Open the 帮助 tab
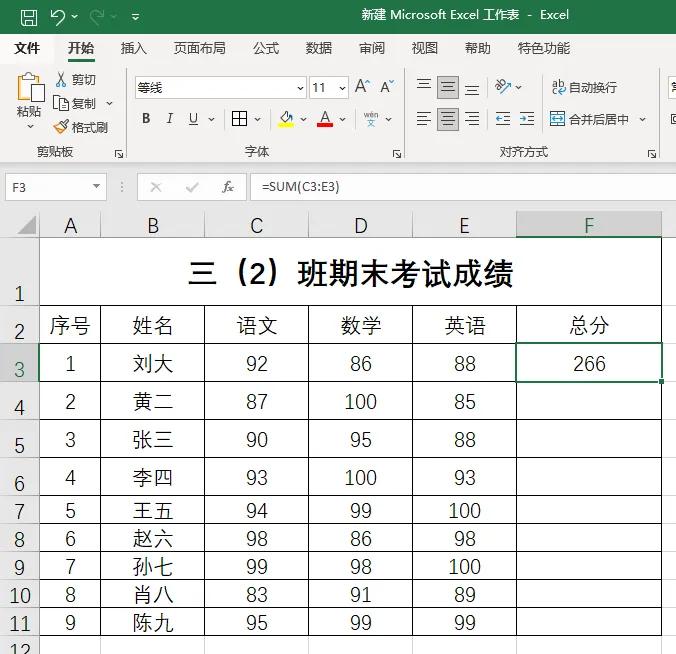The width and height of the screenshot is (676, 654). 477,48
